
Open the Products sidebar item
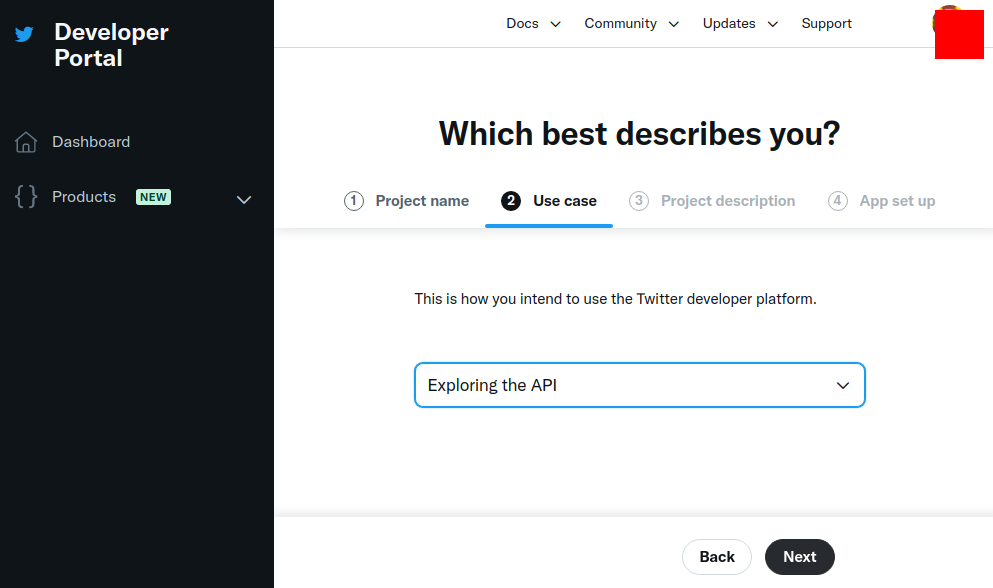84,197
